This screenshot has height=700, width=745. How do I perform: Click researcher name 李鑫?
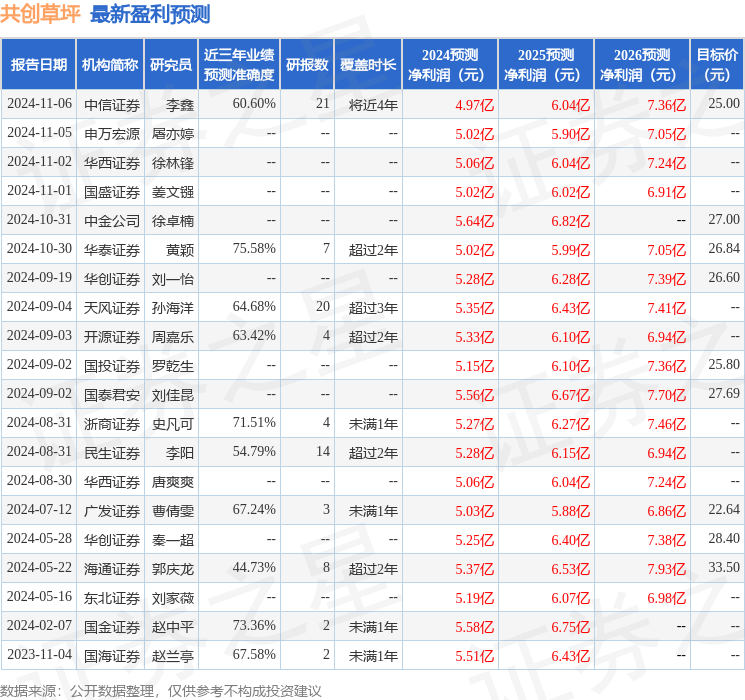point(180,105)
